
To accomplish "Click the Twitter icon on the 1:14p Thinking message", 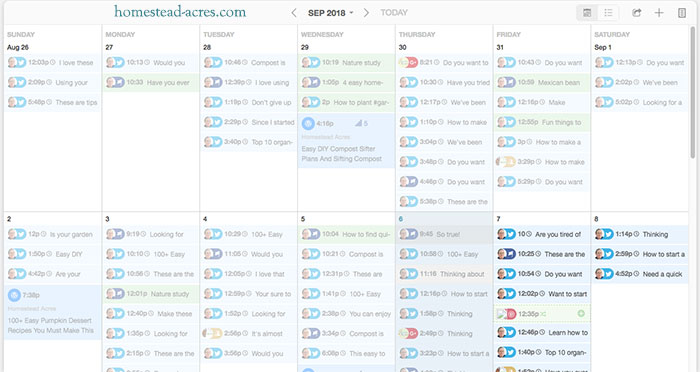I will (608, 234).
